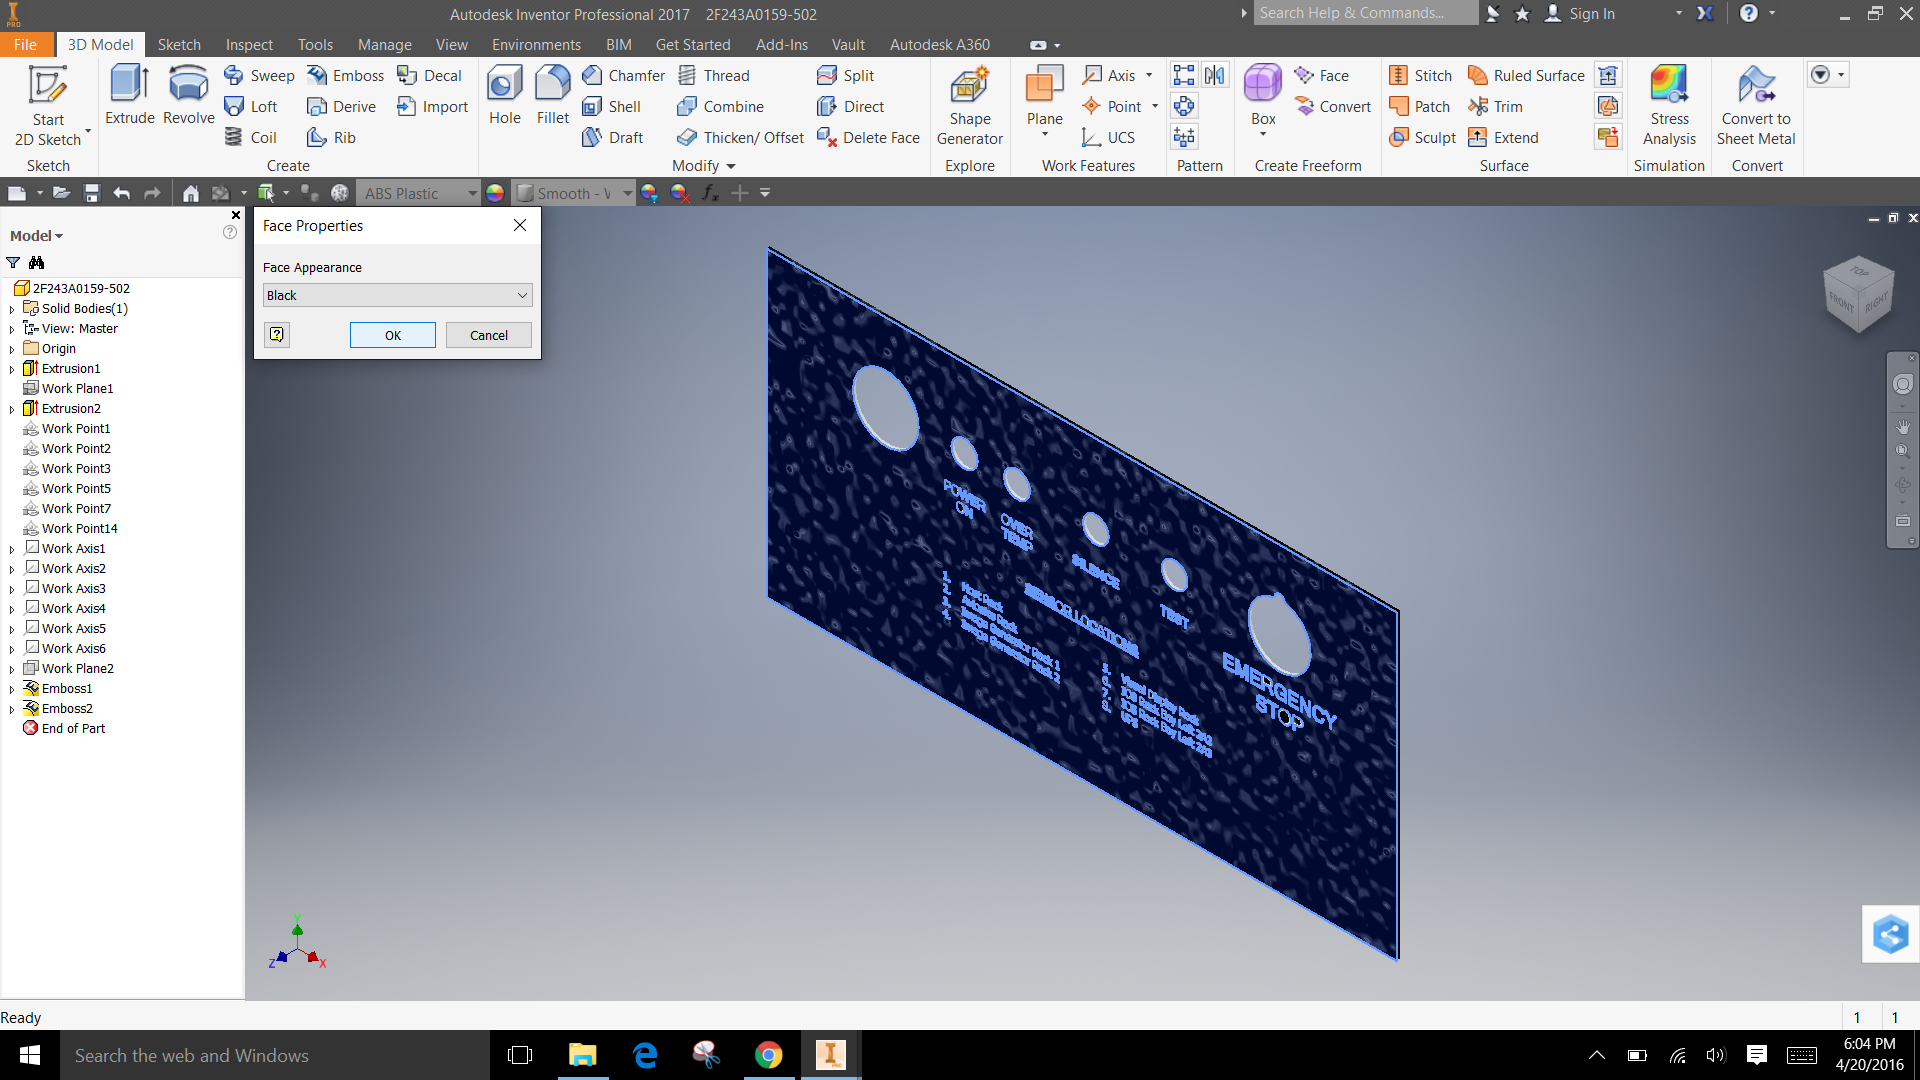Open the browser filter icon

(x=13, y=263)
